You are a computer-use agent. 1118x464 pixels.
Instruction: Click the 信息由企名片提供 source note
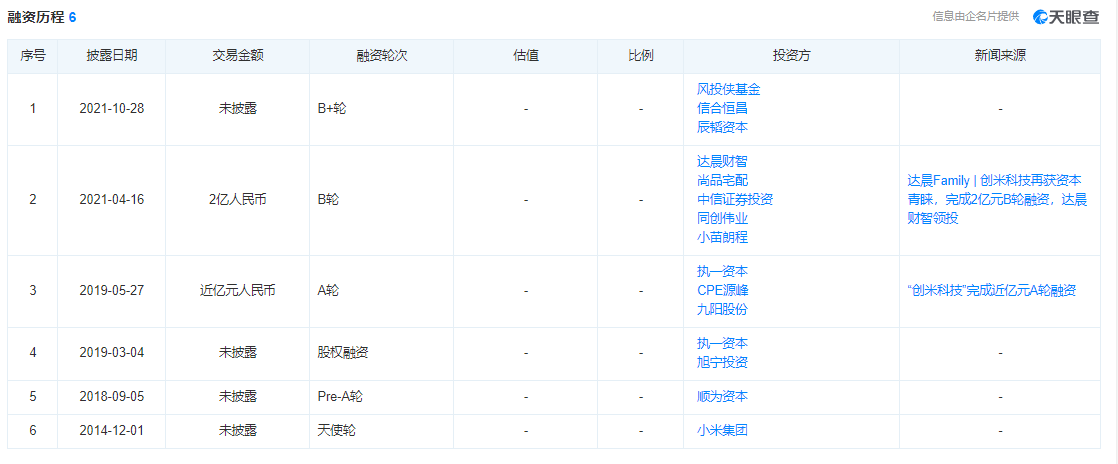pyautogui.click(x=976, y=16)
